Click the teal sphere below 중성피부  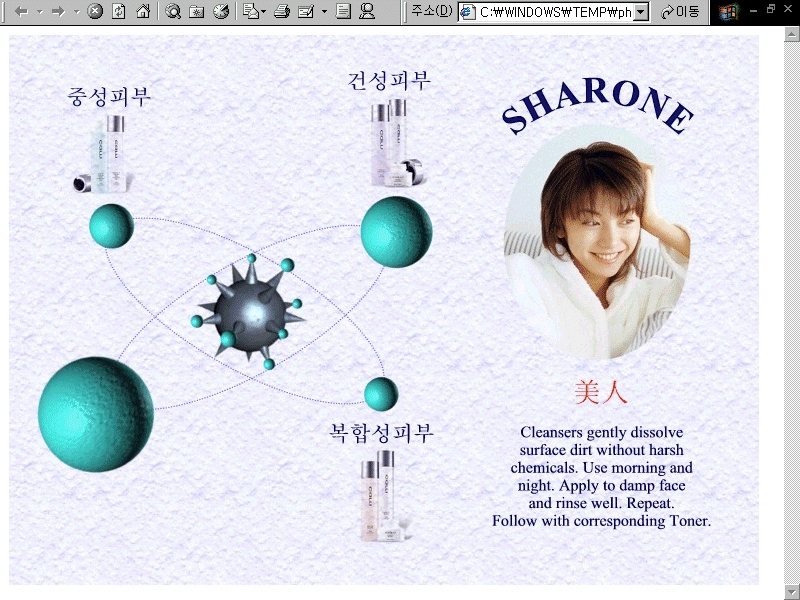tap(111, 226)
